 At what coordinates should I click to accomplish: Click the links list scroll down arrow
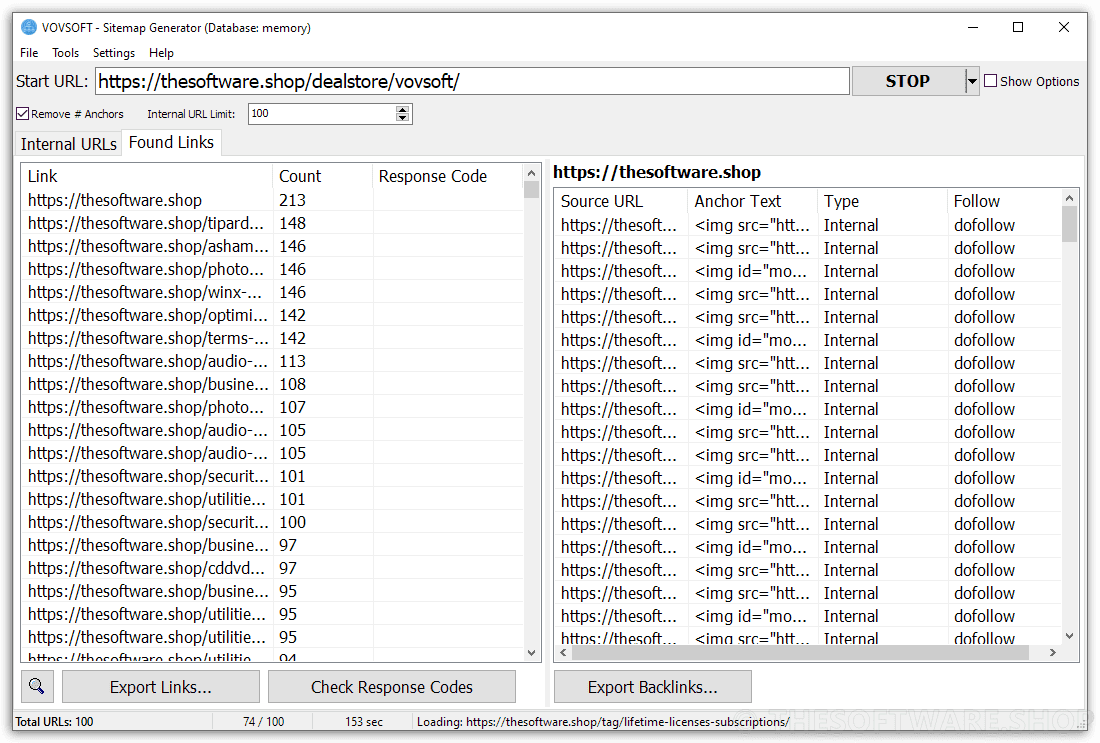pyautogui.click(x=531, y=652)
